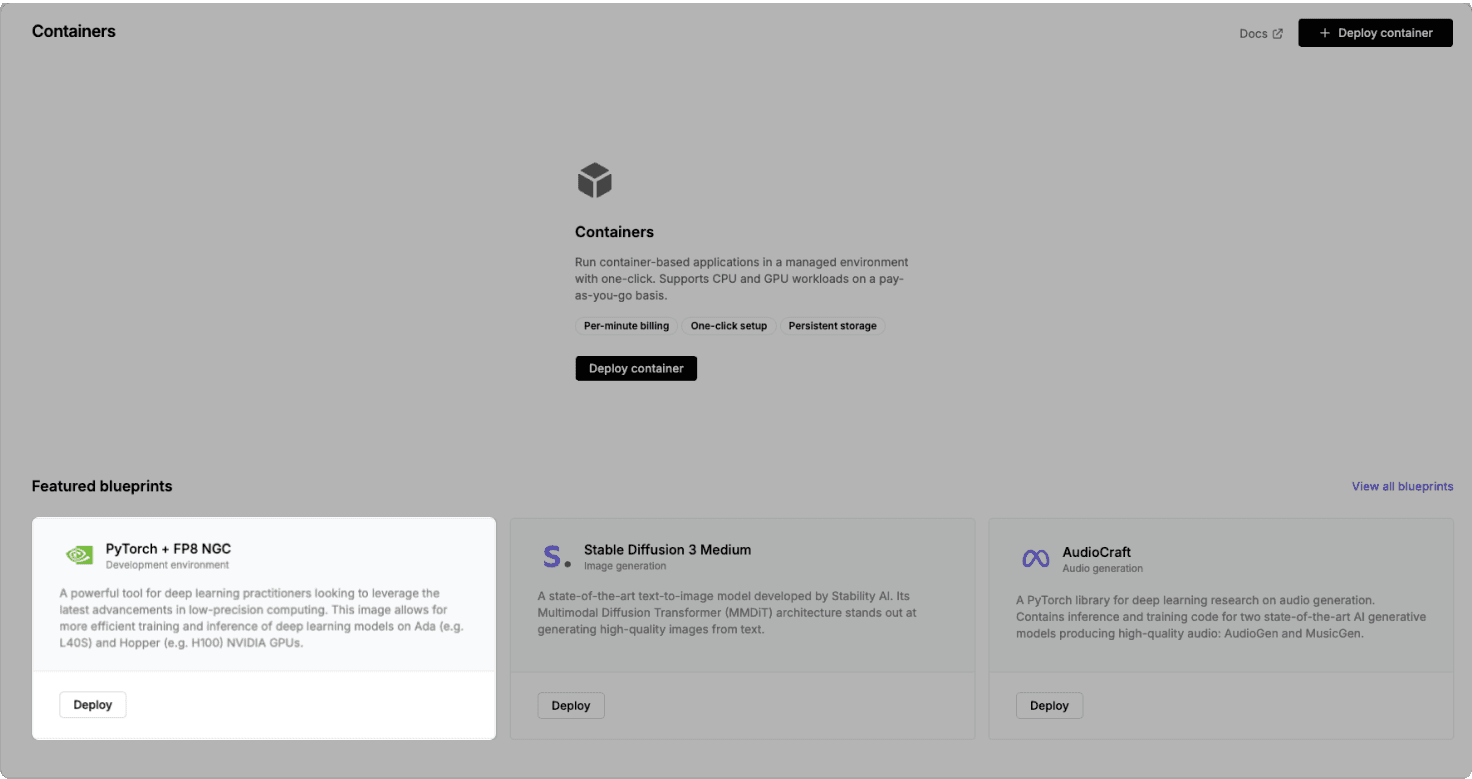The image size is (1472, 779).
Task: Open View all blueprints
Action: [1402, 486]
